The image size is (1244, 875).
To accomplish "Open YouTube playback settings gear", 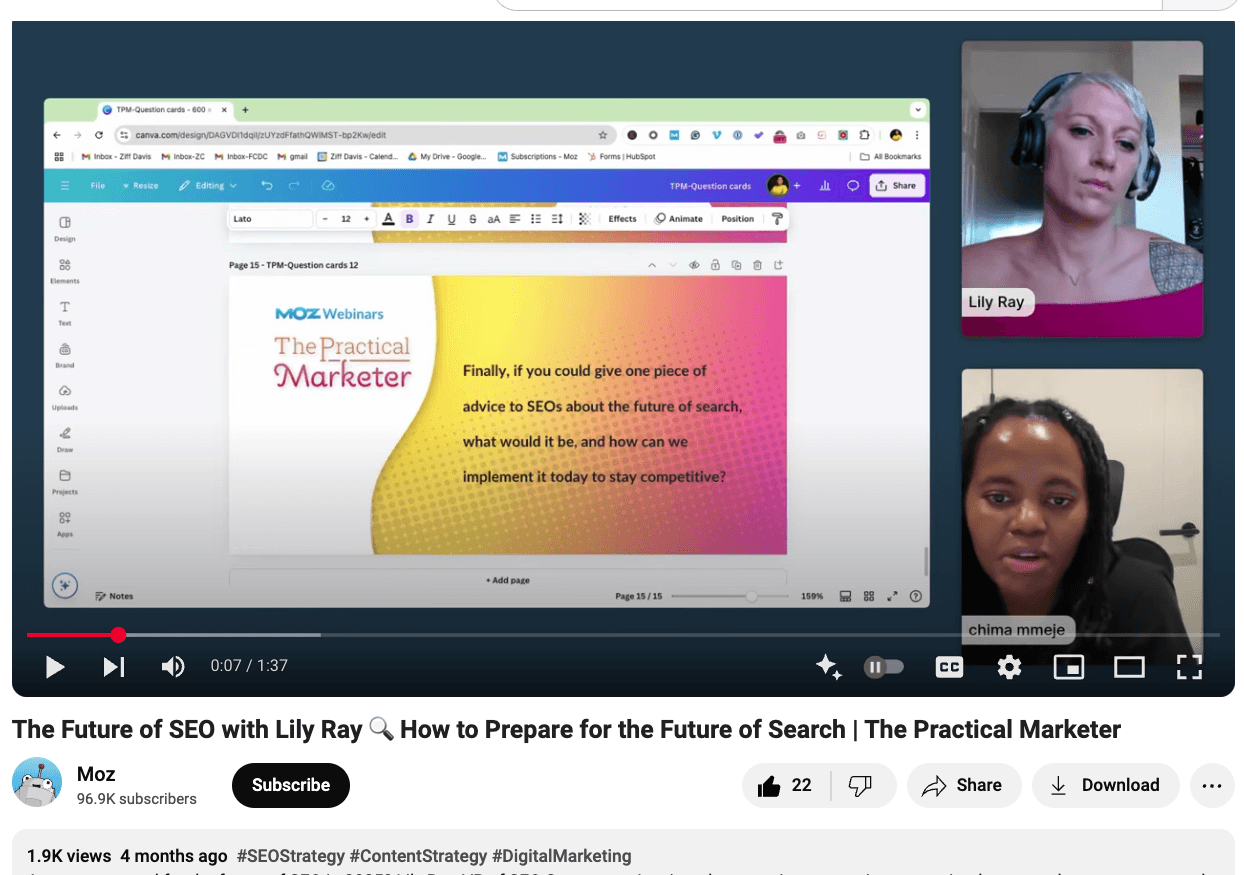I will tap(1009, 666).
